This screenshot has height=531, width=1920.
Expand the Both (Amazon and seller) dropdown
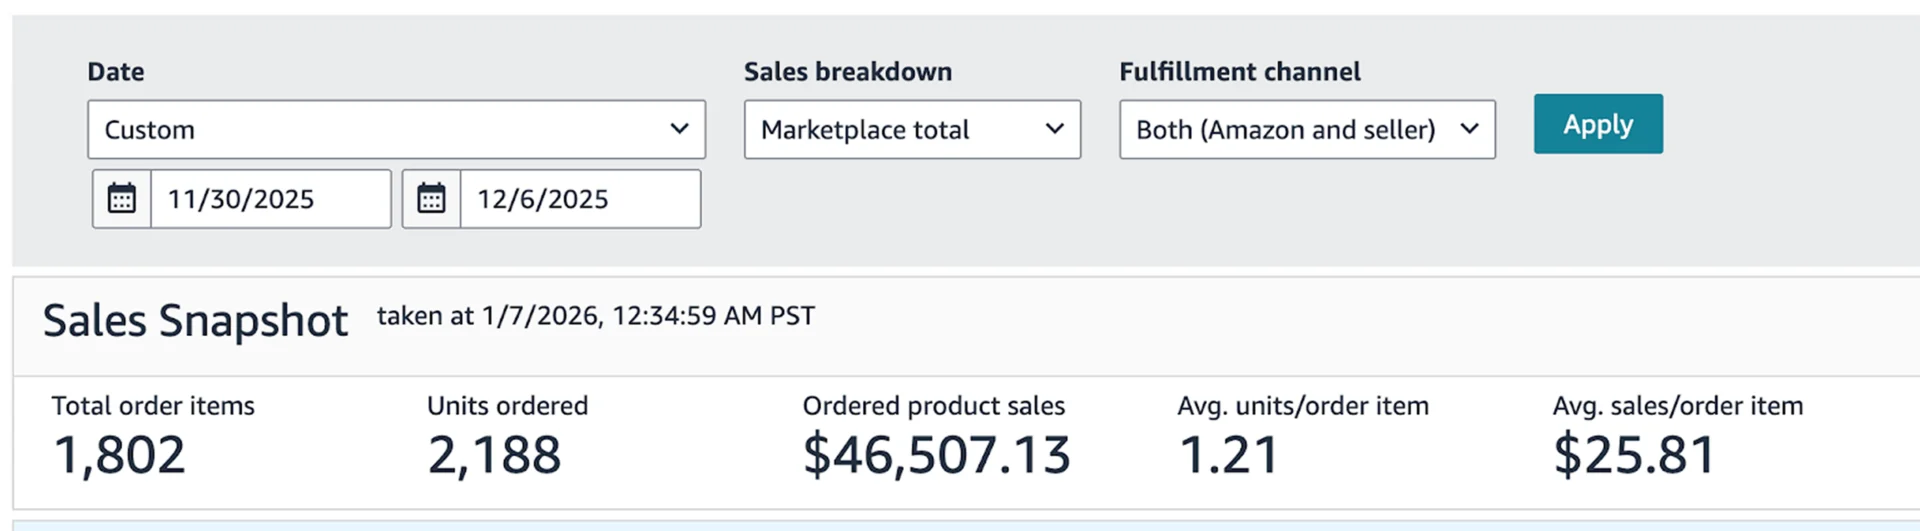pyautogui.click(x=1306, y=129)
